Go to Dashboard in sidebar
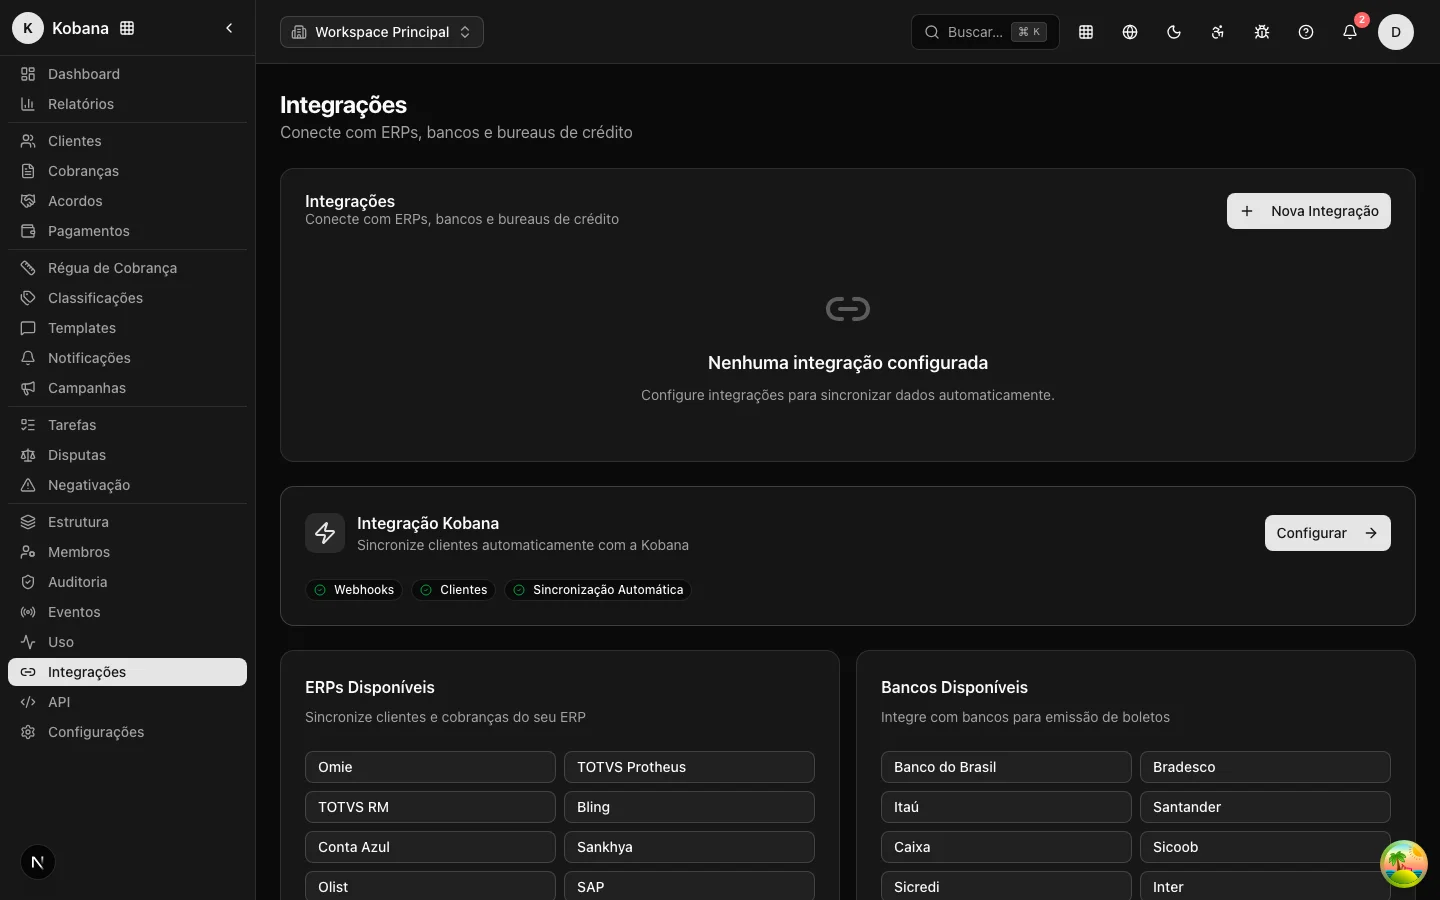 pyautogui.click(x=127, y=74)
